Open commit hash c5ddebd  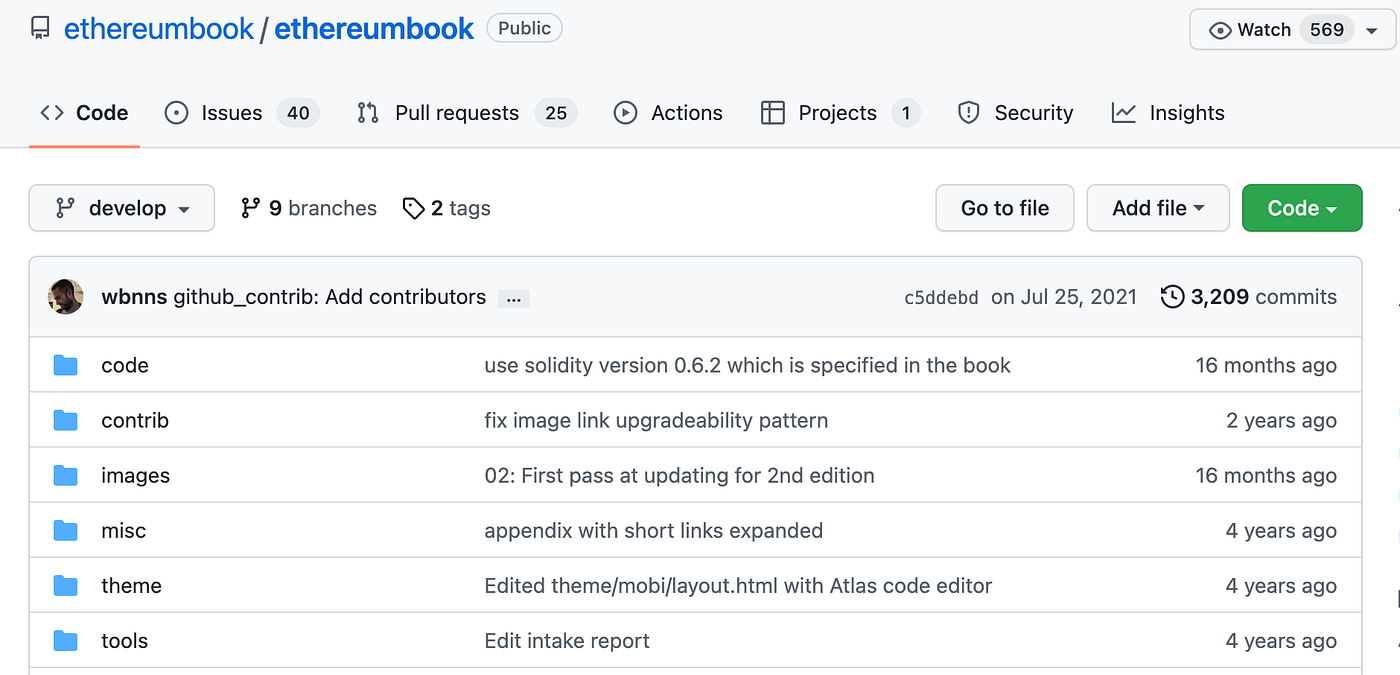tap(941, 298)
